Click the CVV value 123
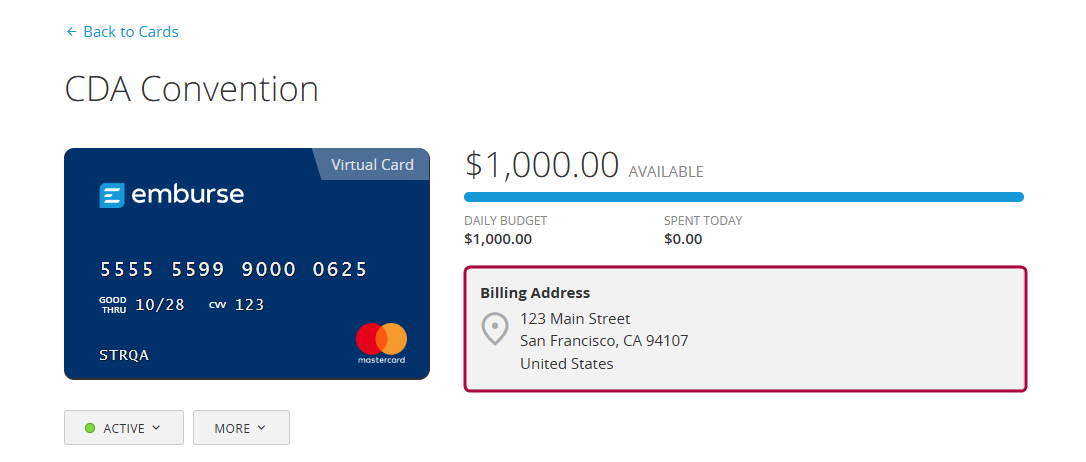This screenshot has height=462, width=1086. 249,305
